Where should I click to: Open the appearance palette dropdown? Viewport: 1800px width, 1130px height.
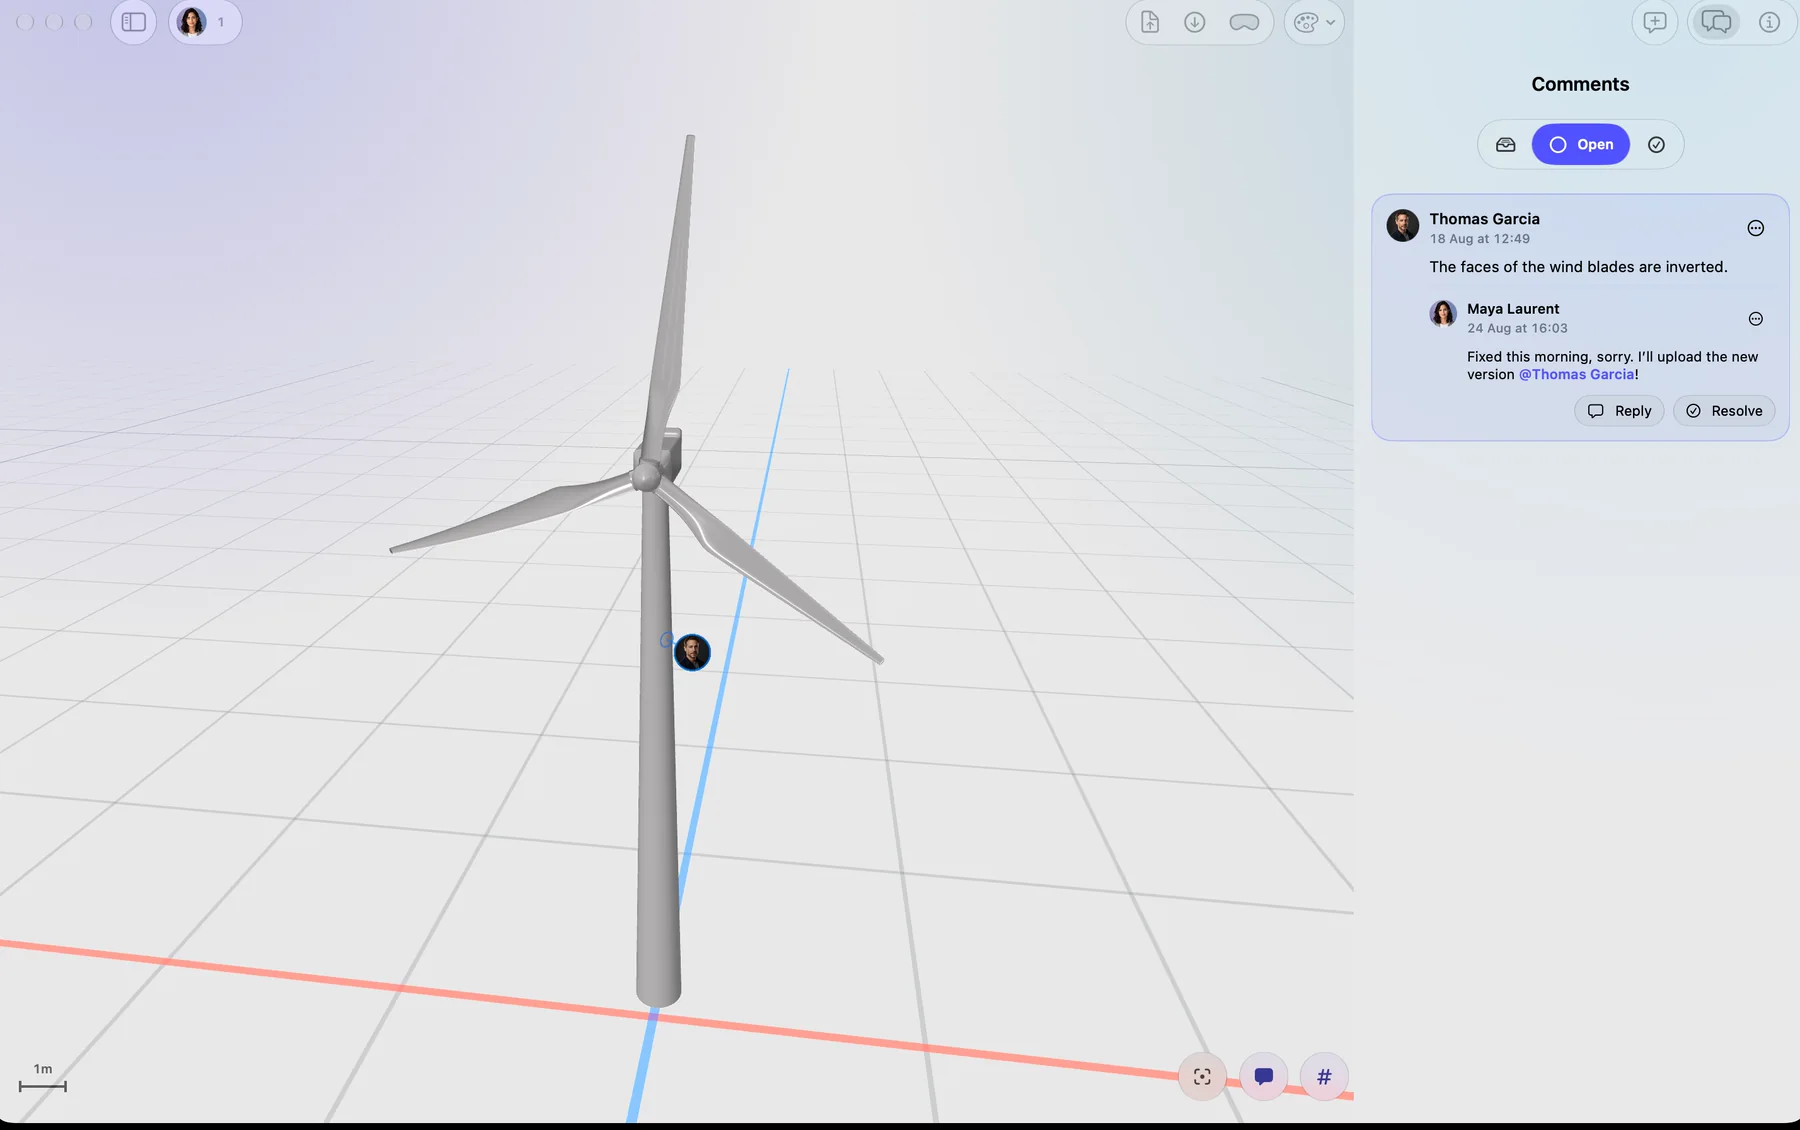1314,22
